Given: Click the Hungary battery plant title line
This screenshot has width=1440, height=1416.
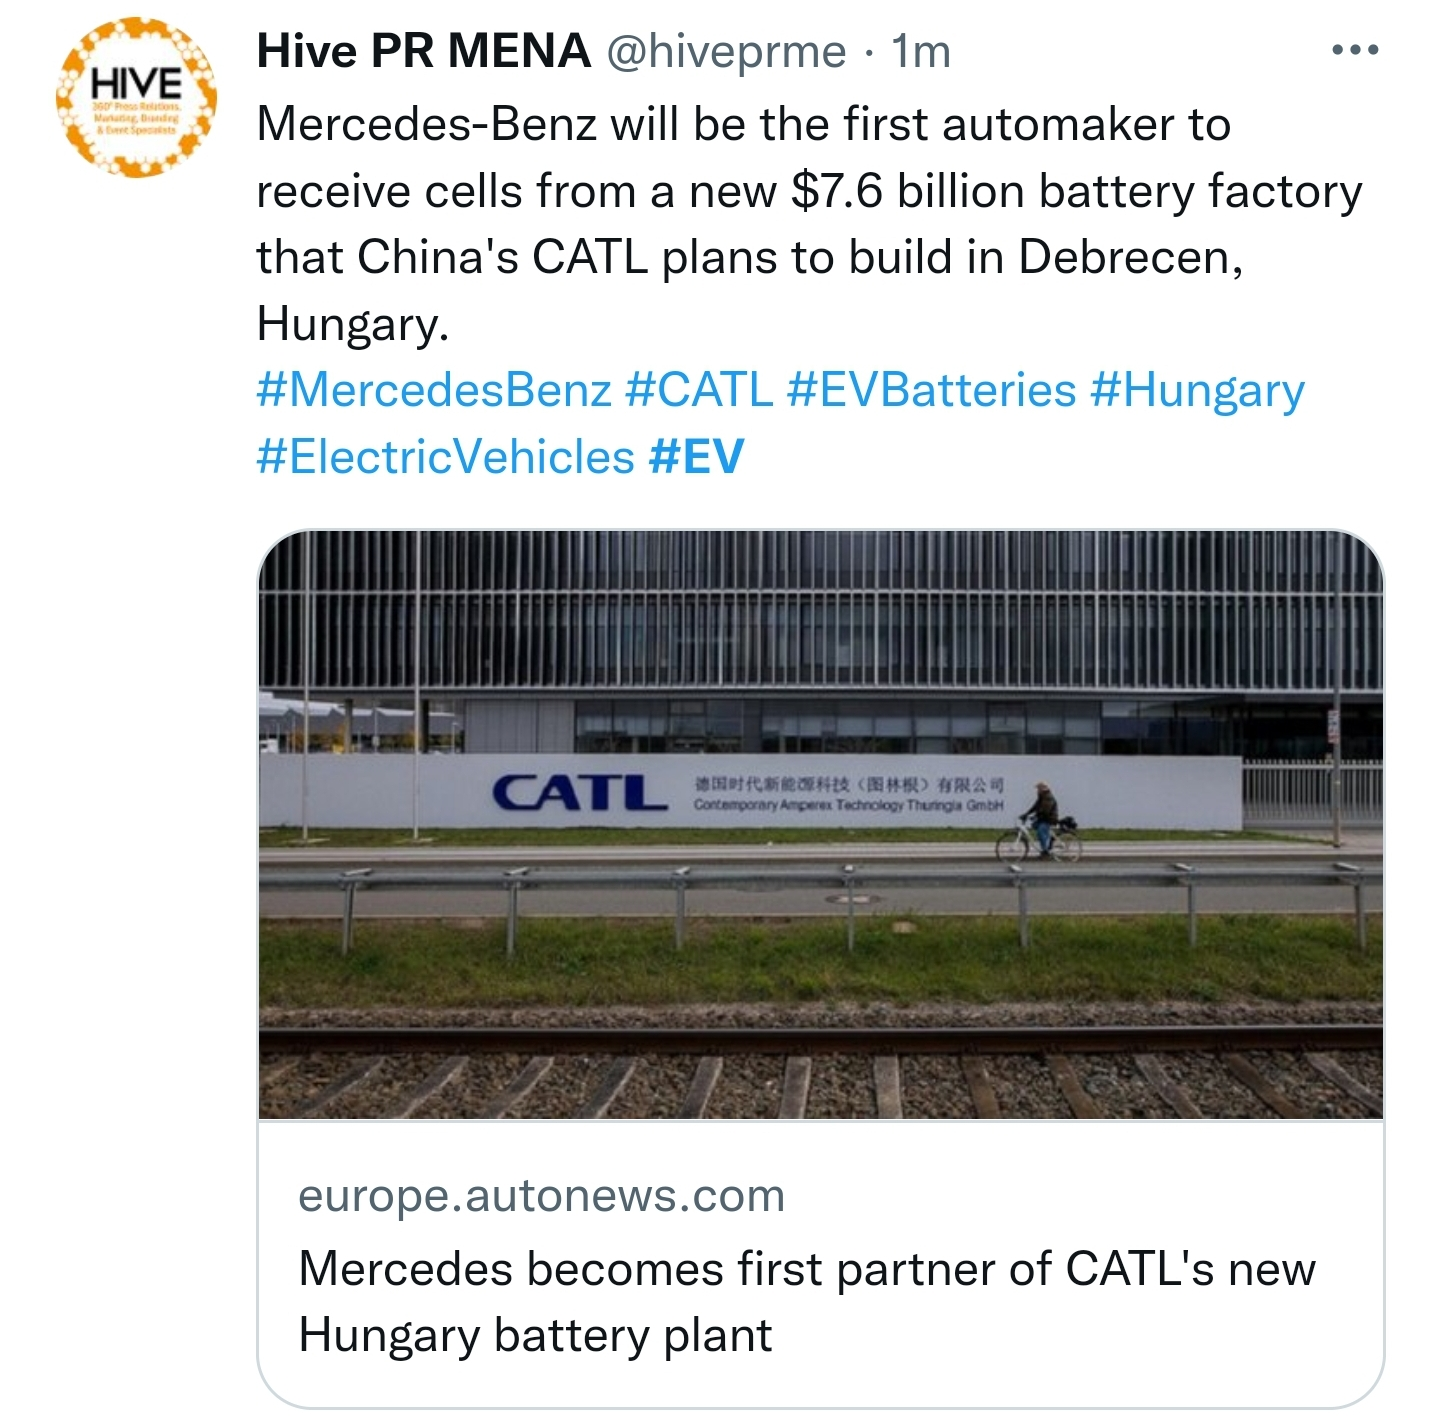Looking at the screenshot, I should (535, 1336).
